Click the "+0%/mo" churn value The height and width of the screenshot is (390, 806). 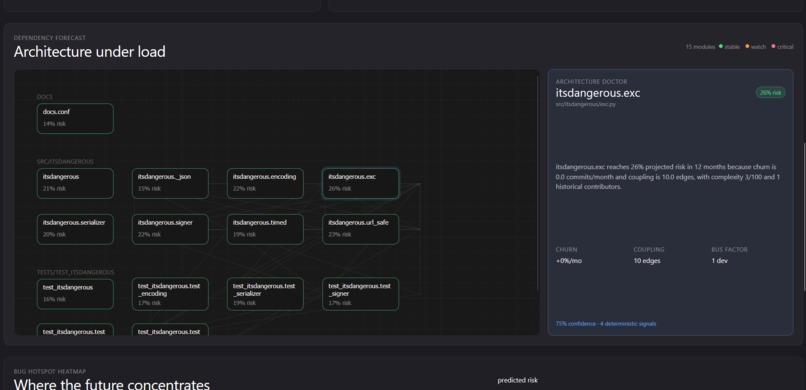click(x=569, y=261)
